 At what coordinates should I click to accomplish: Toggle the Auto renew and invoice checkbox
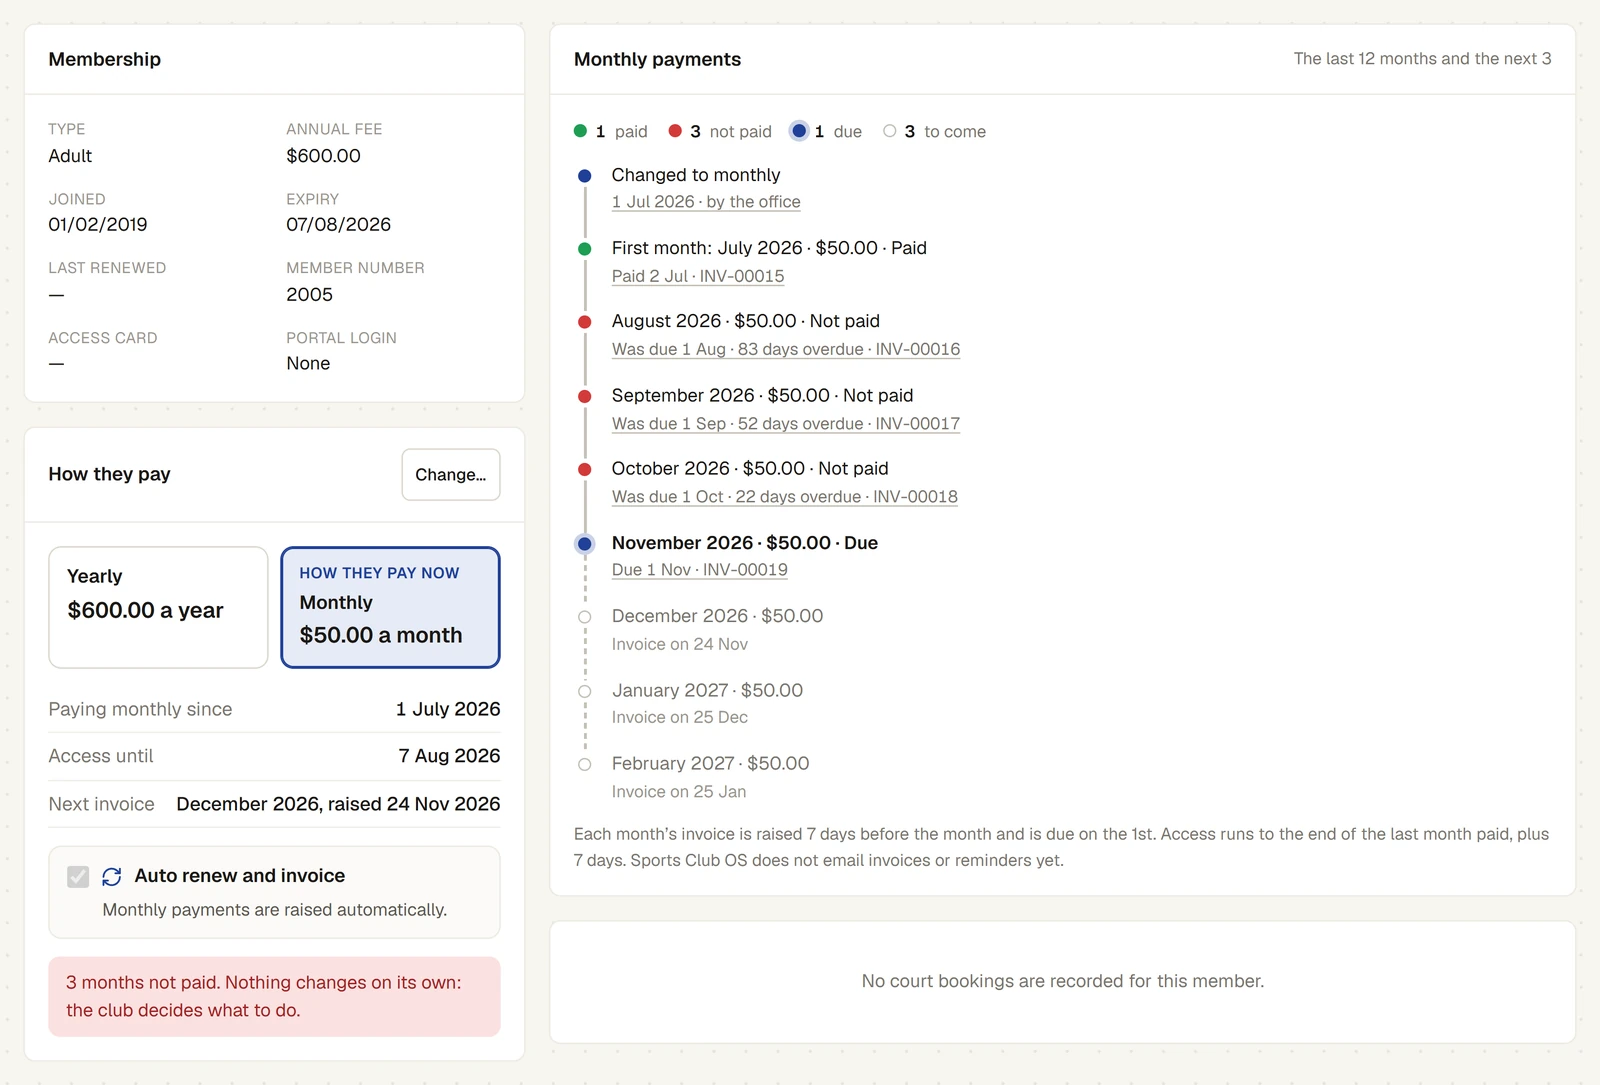pos(78,877)
